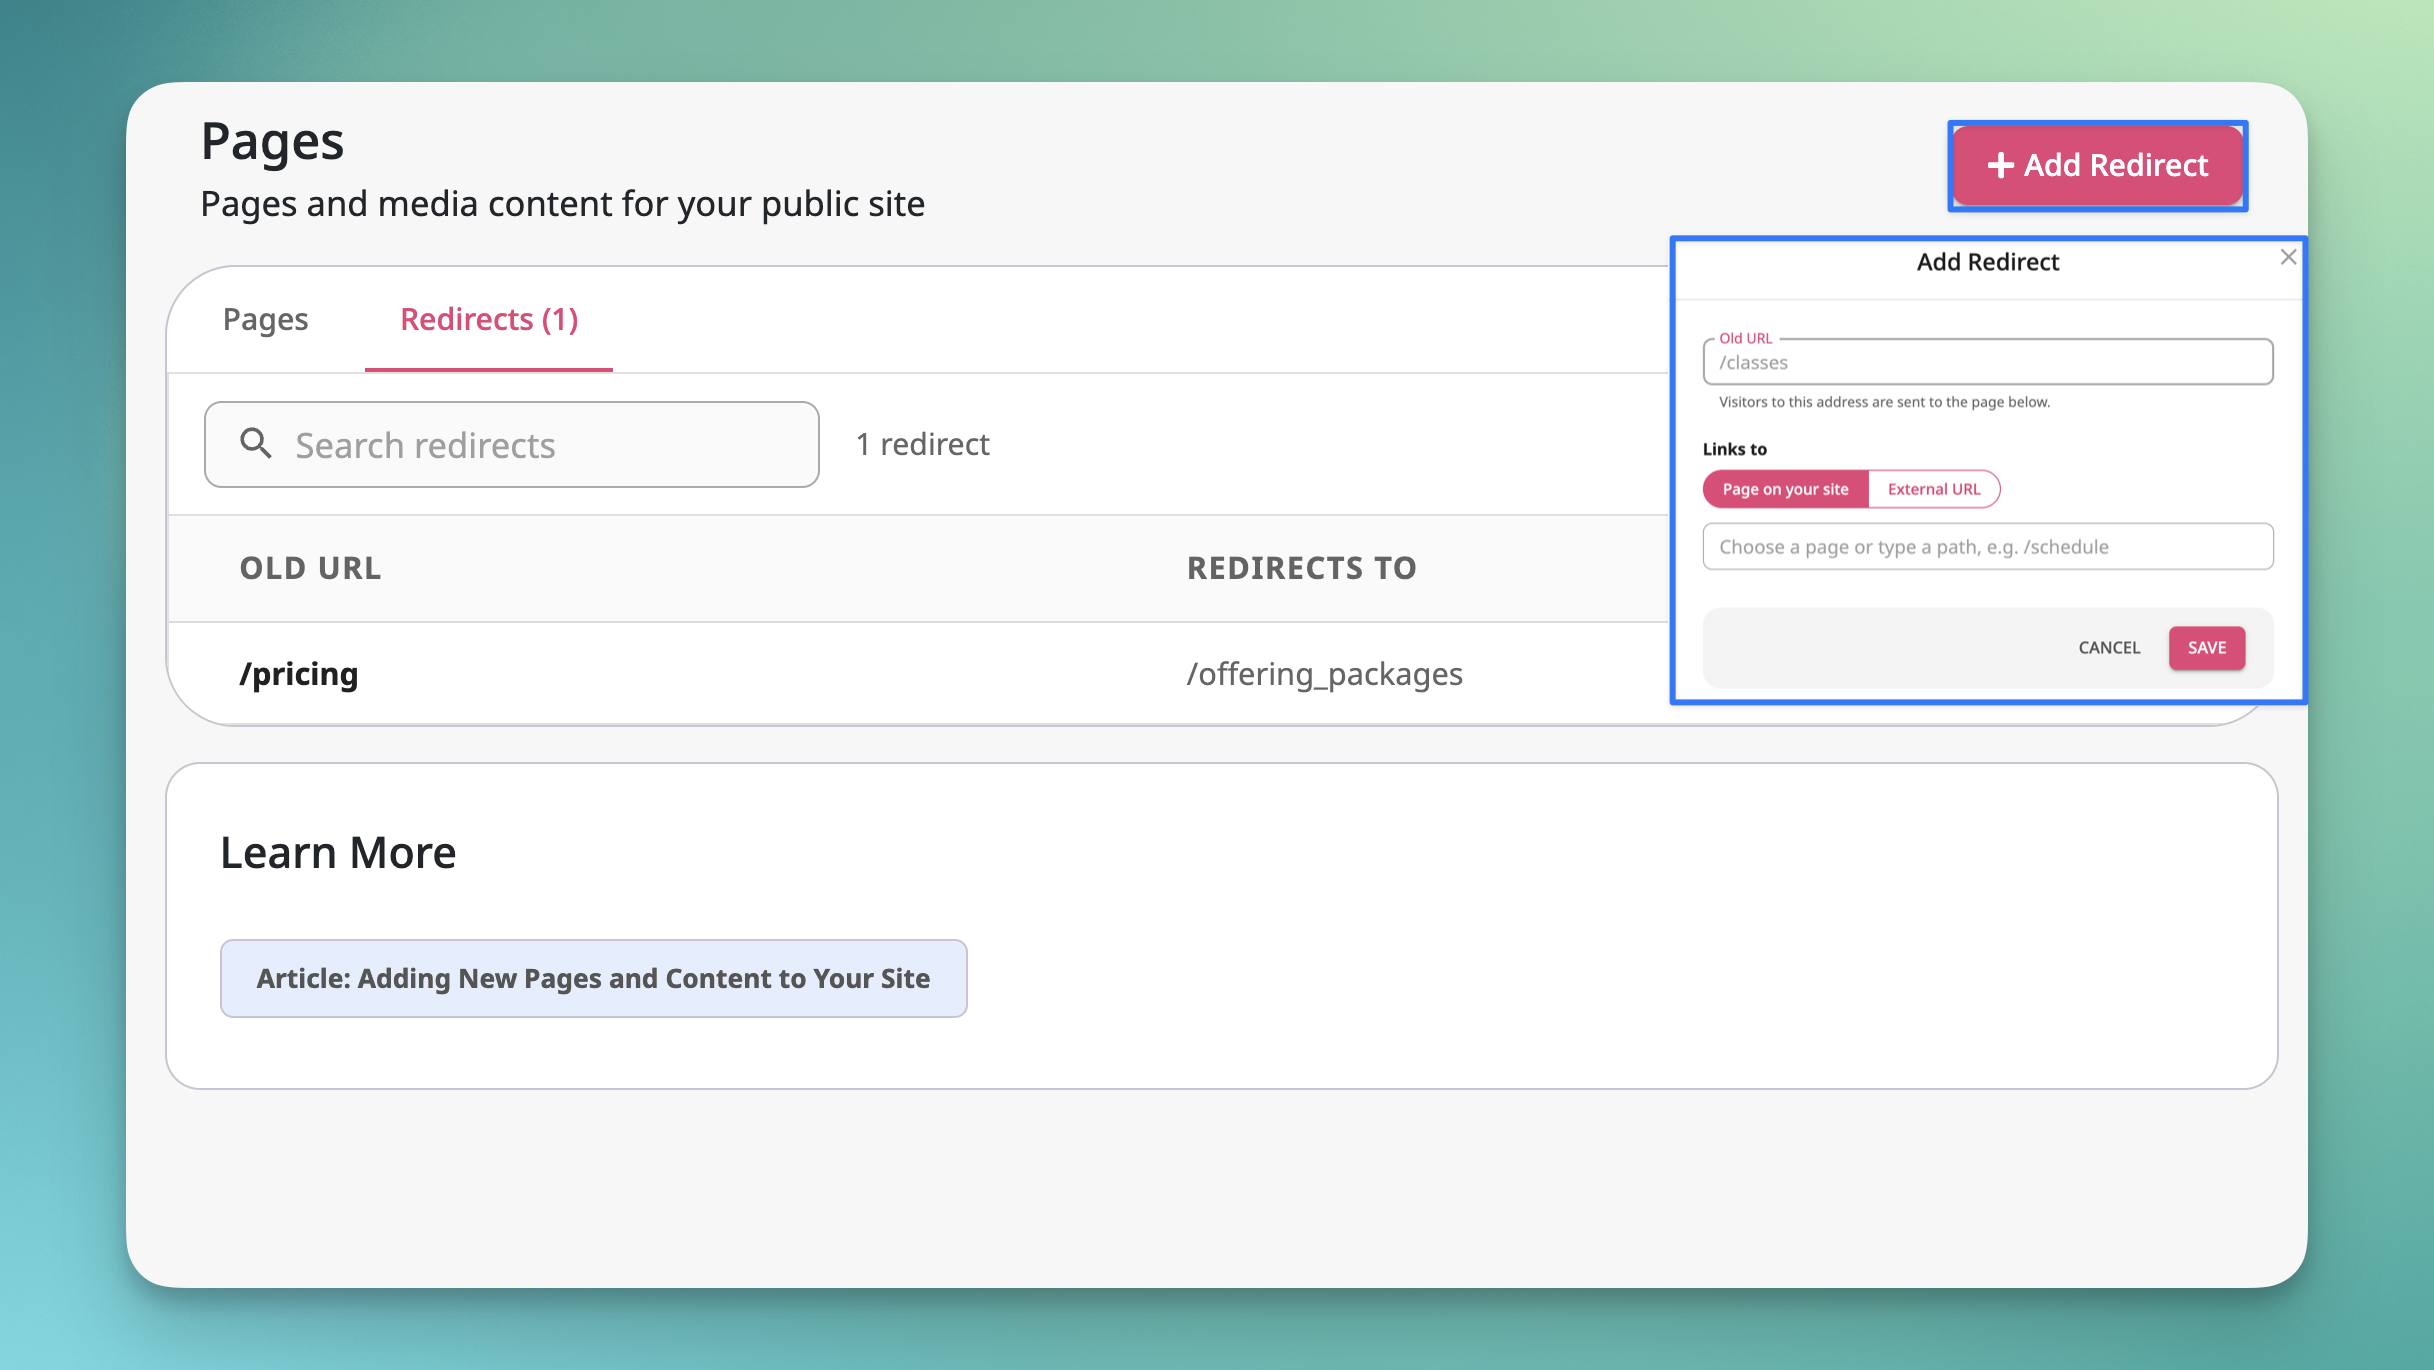The image size is (2434, 1370).
Task: Click the Links to label
Action: pos(1735,449)
